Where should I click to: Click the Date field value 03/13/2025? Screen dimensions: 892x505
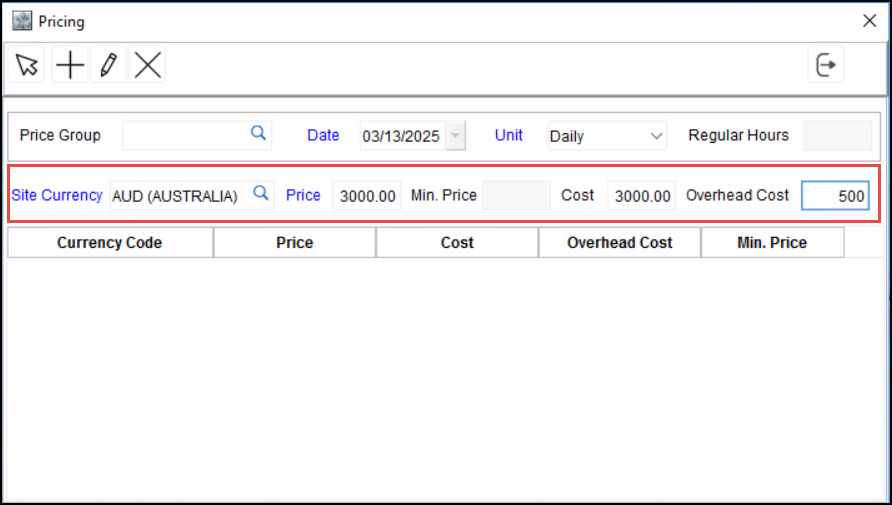[400, 136]
